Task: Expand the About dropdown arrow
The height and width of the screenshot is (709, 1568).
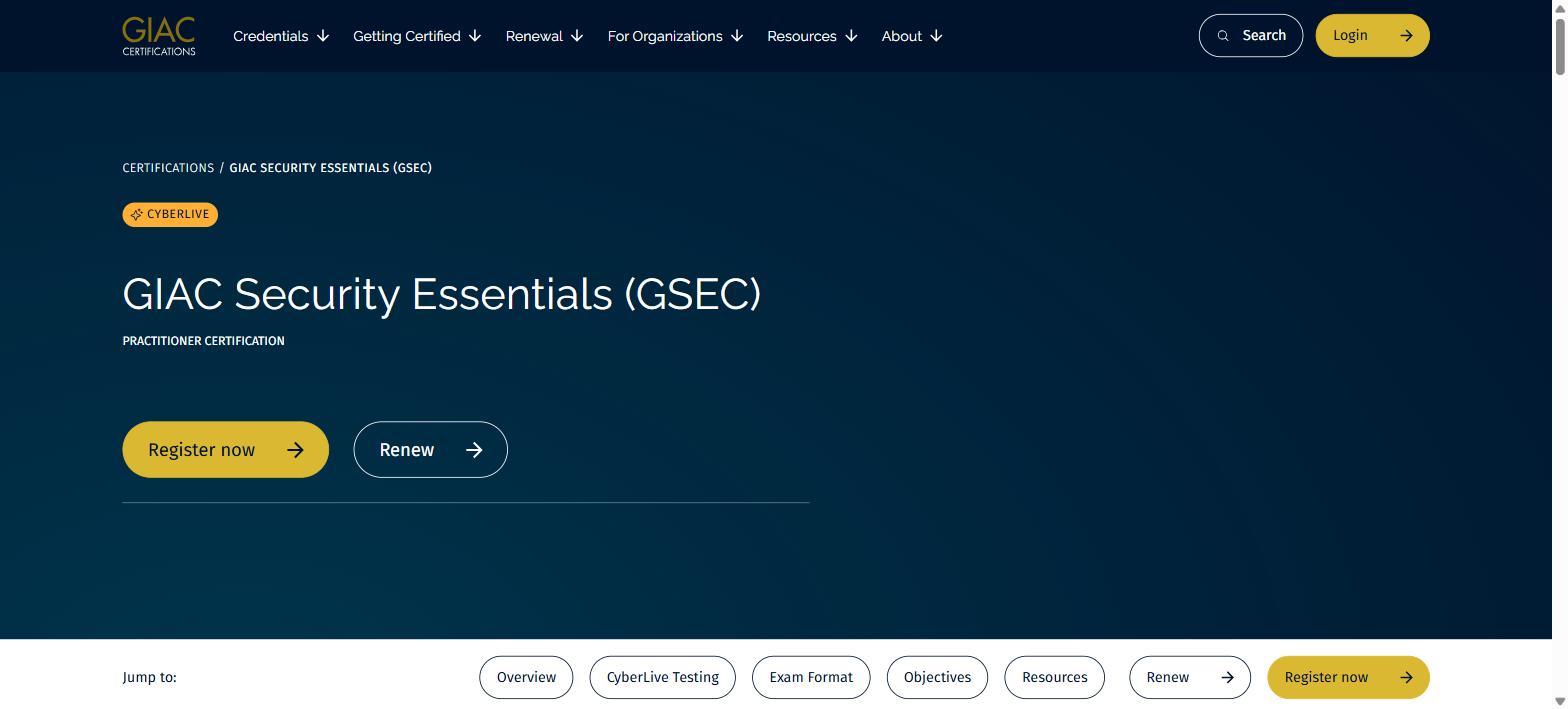Action: [x=936, y=36]
